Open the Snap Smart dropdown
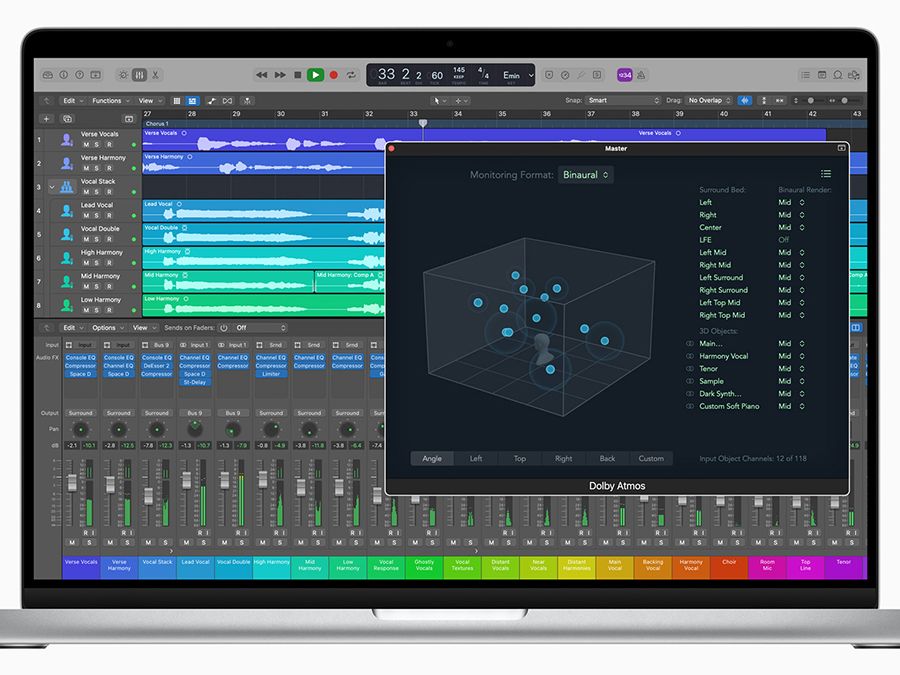 tap(623, 100)
